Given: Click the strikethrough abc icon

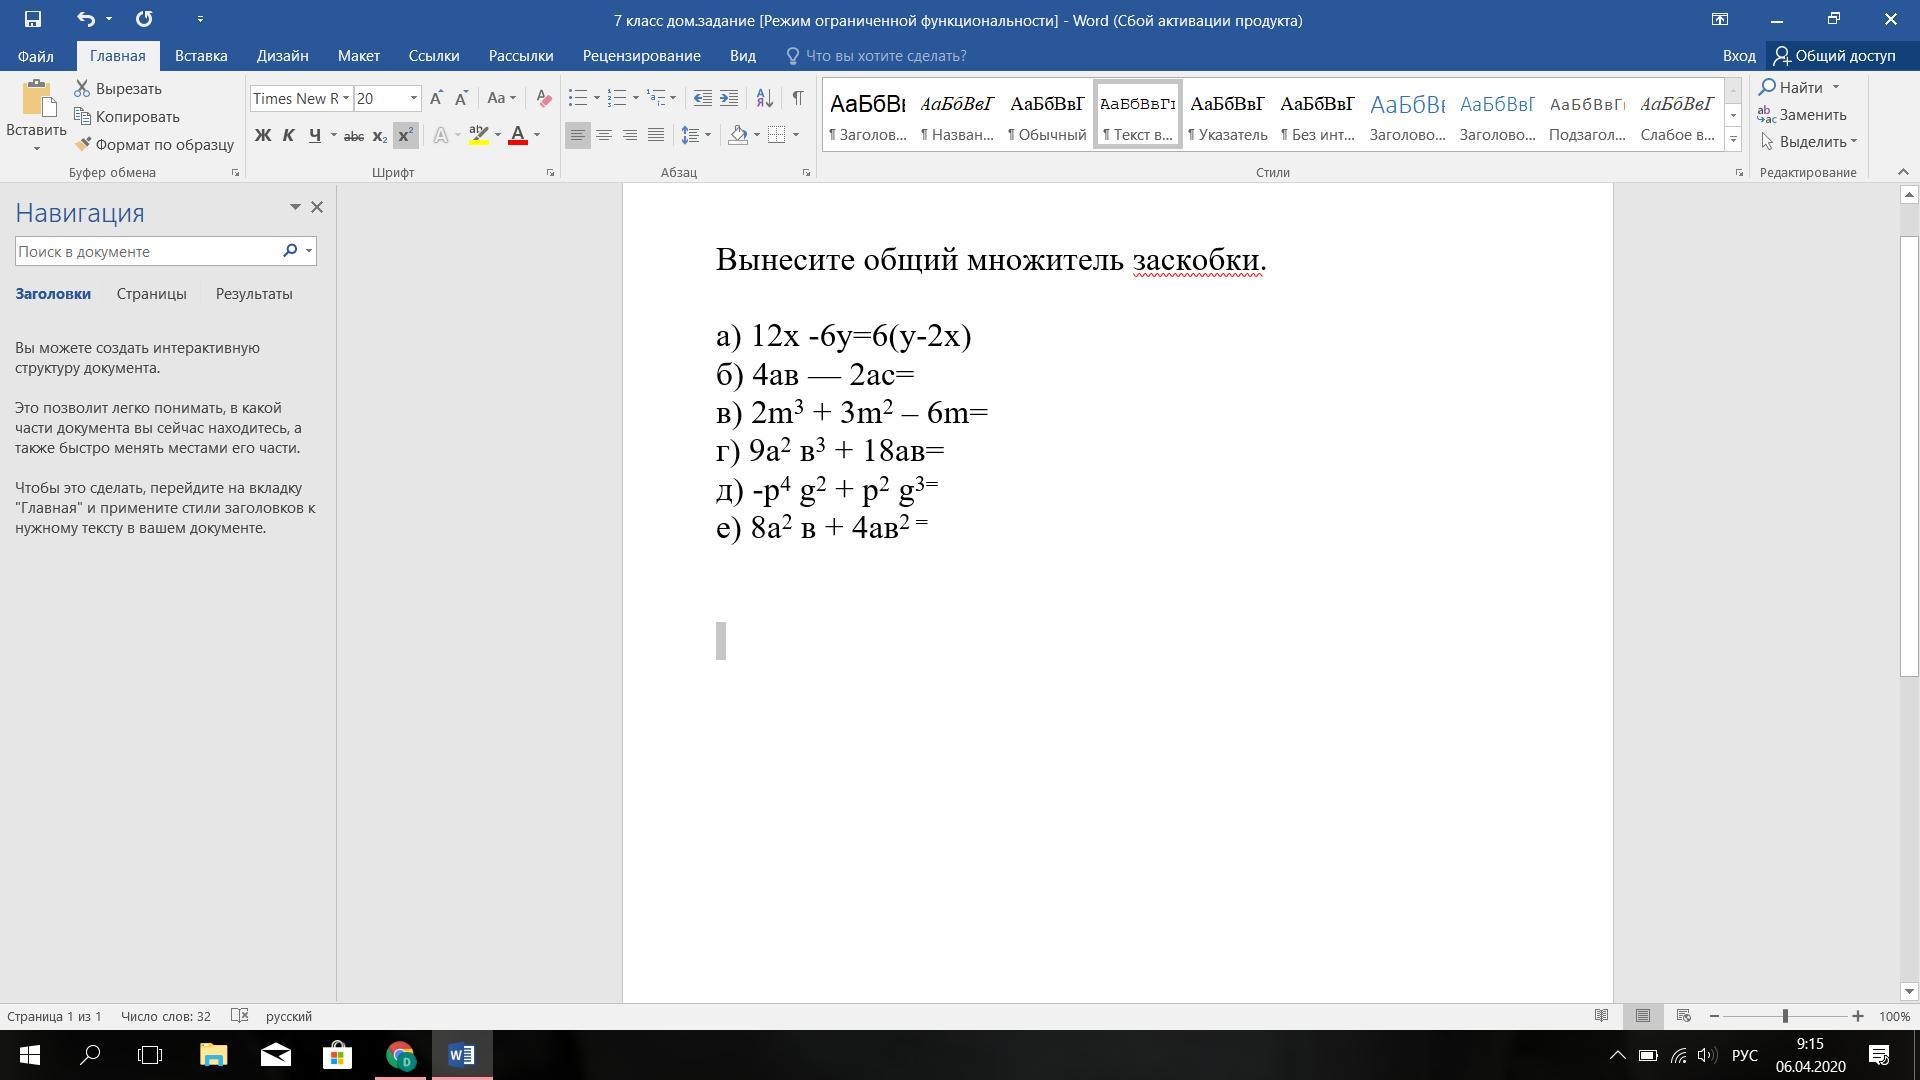Looking at the screenshot, I should [353, 135].
